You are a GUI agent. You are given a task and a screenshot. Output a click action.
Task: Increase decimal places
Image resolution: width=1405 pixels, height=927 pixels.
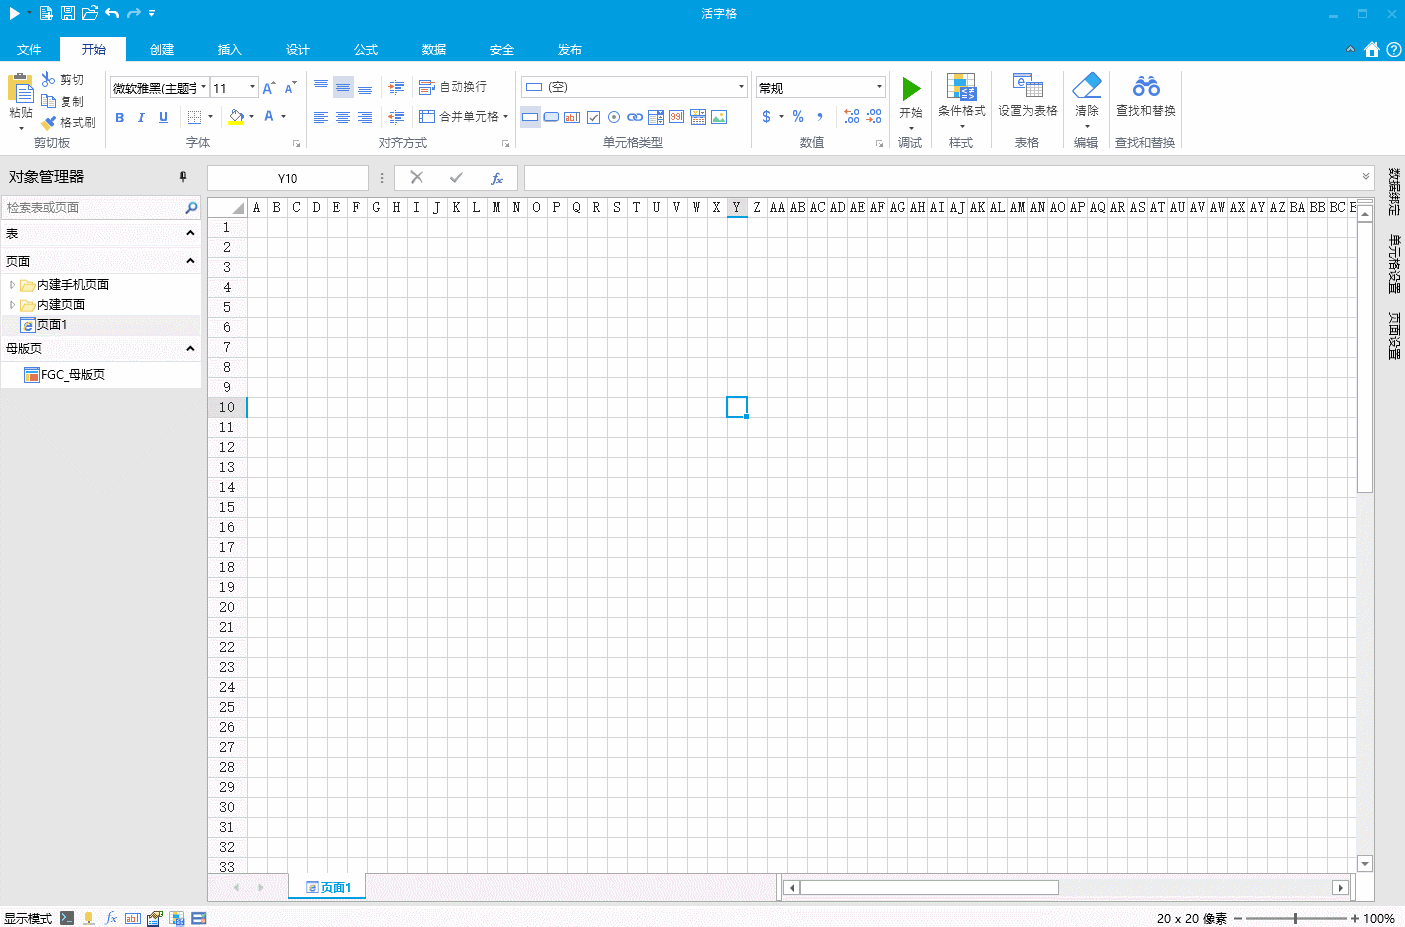pyautogui.click(x=851, y=117)
